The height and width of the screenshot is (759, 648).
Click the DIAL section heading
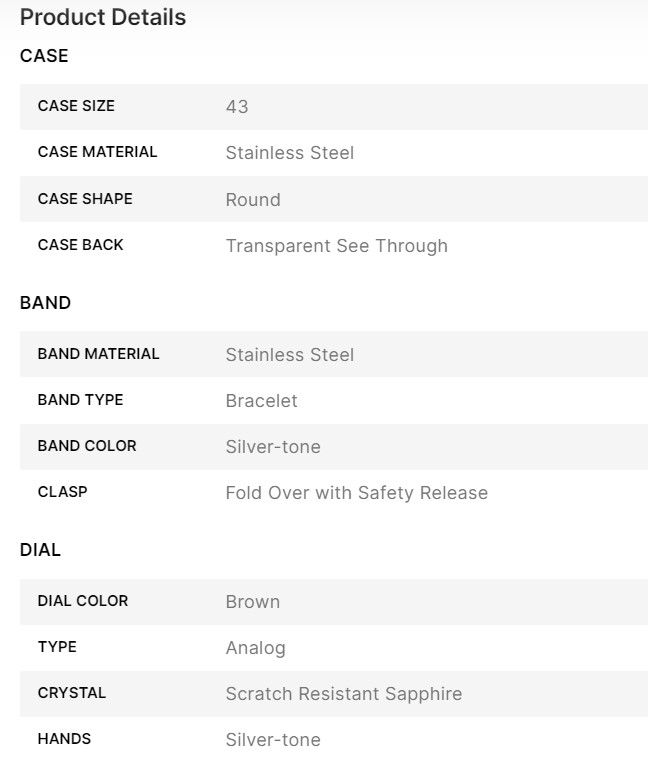point(40,550)
